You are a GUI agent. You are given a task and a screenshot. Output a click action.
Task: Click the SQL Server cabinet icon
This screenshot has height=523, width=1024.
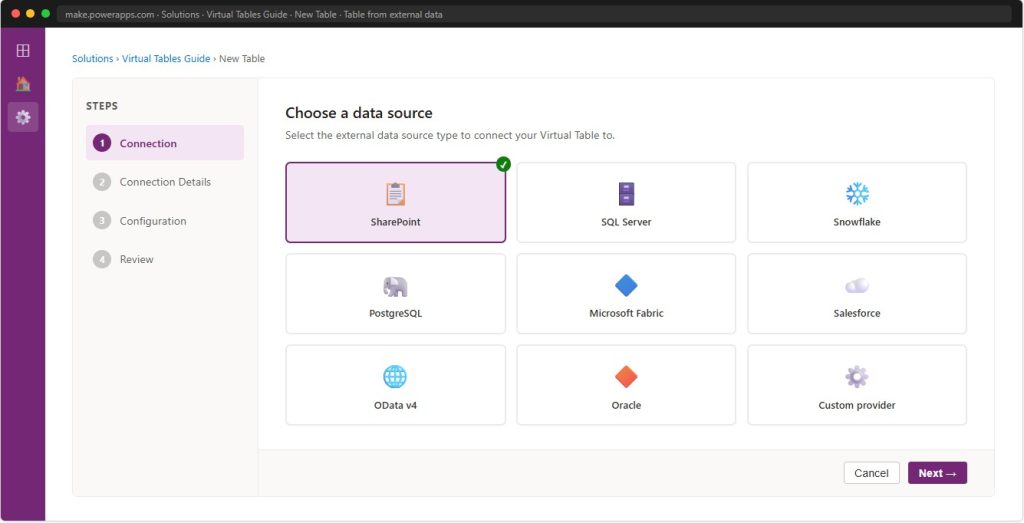pos(626,194)
